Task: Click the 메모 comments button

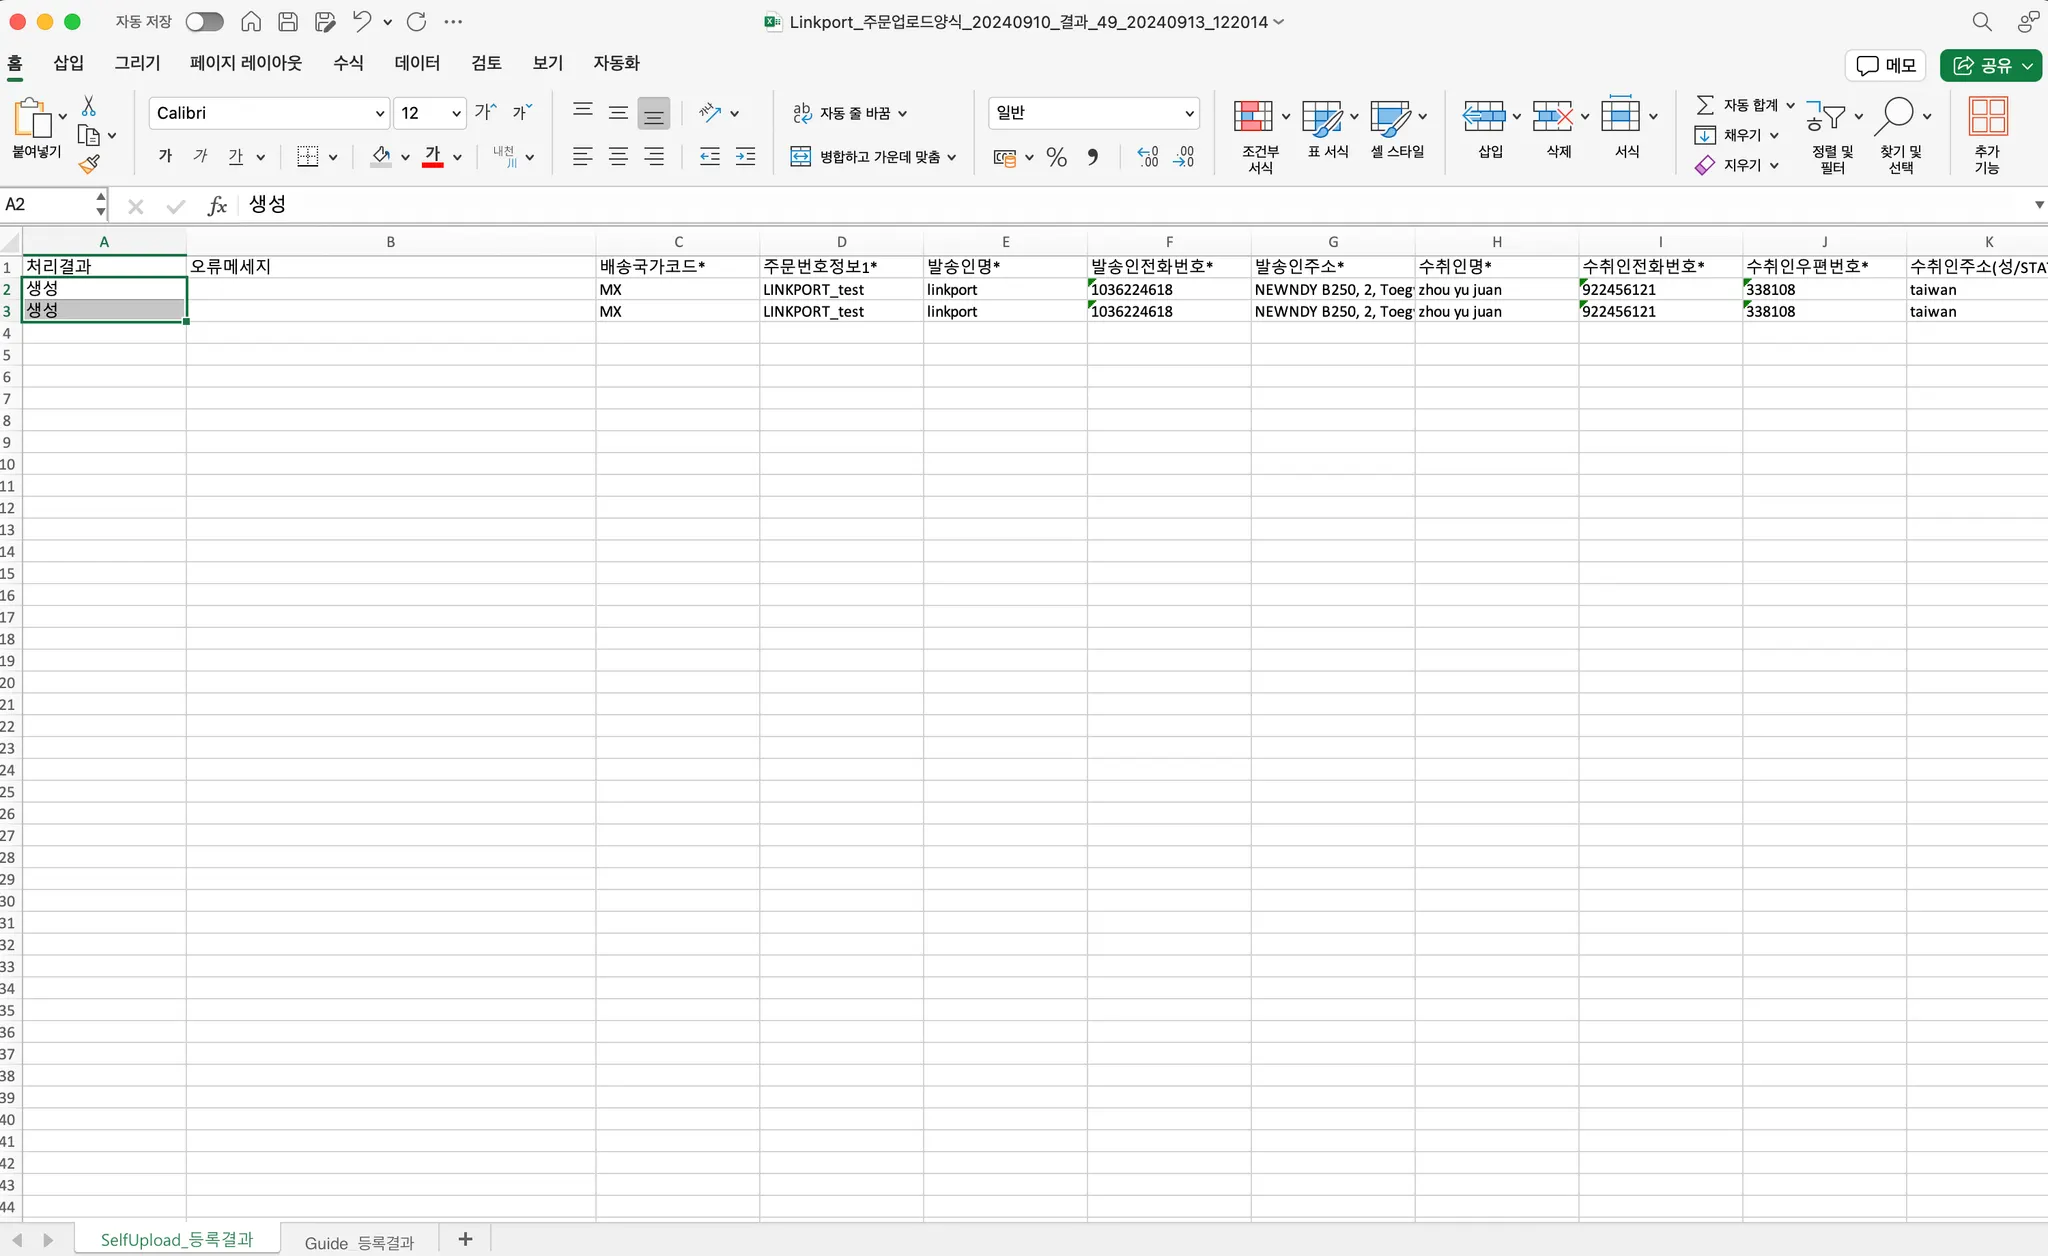Action: click(x=1885, y=65)
